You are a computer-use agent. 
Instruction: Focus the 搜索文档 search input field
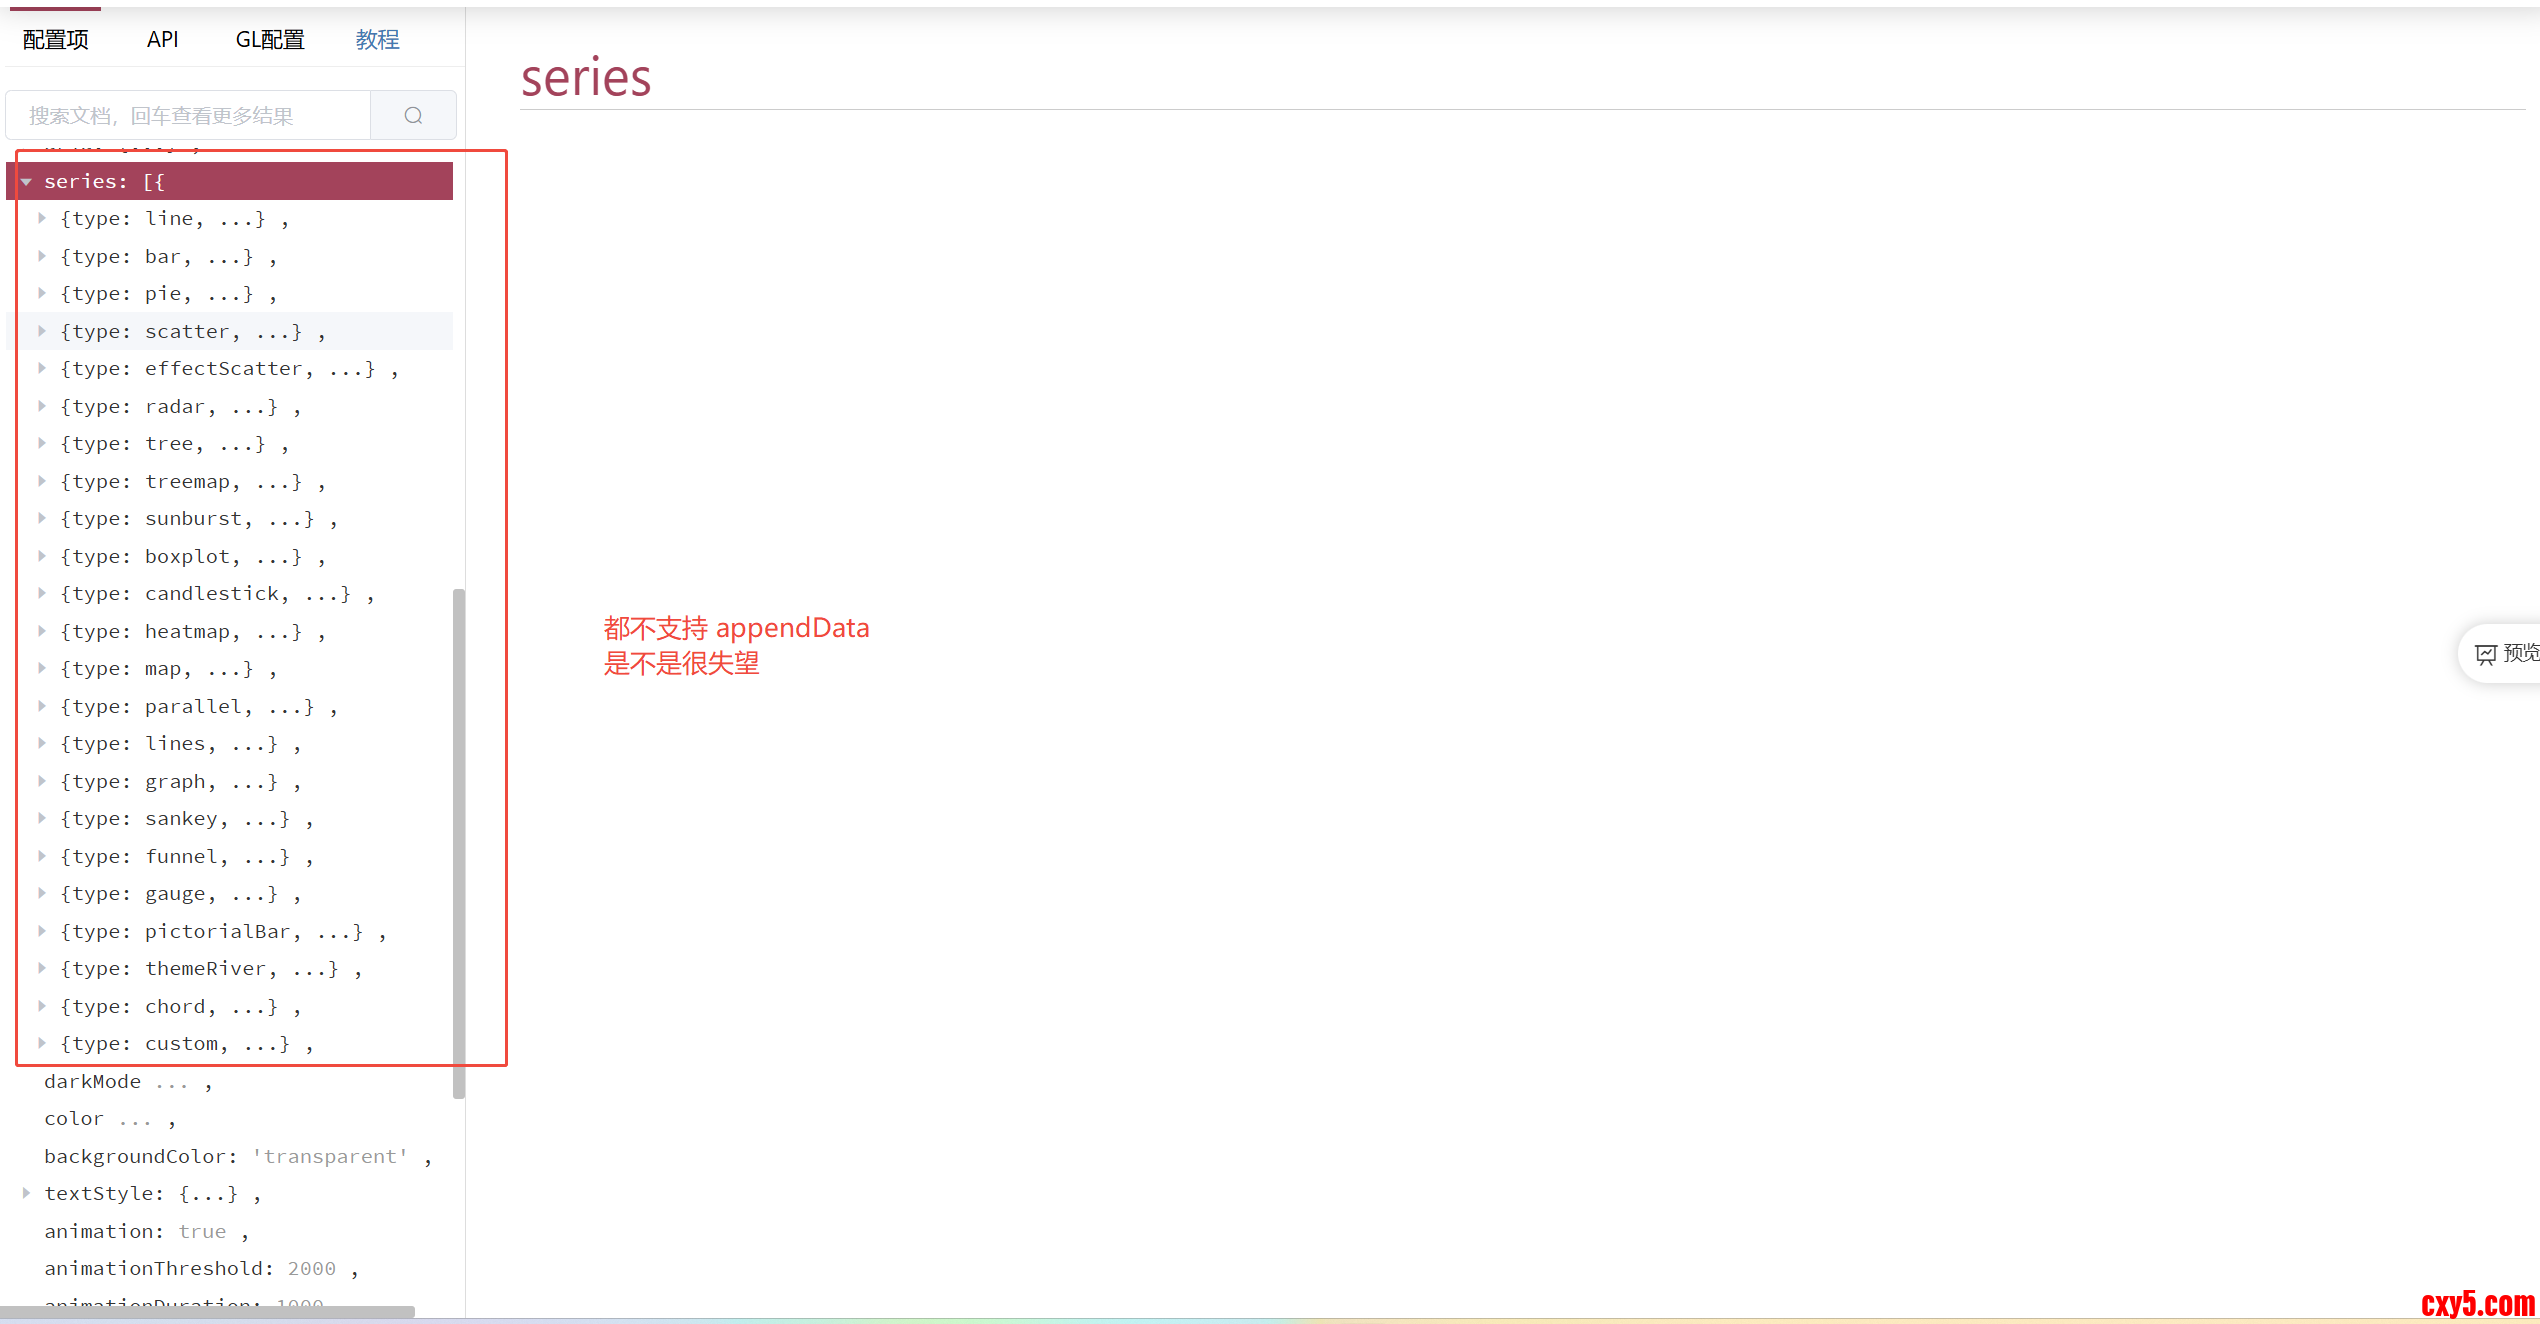coord(190,116)
